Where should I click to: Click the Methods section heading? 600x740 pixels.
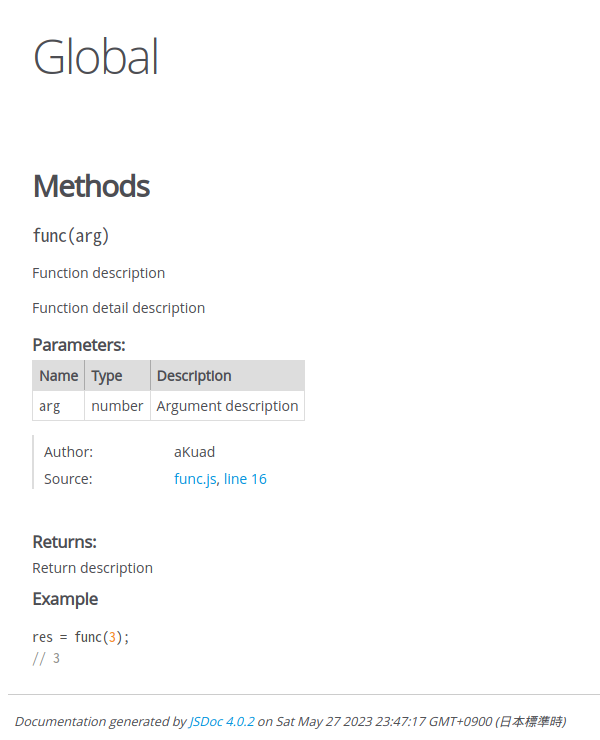(91, 186)
